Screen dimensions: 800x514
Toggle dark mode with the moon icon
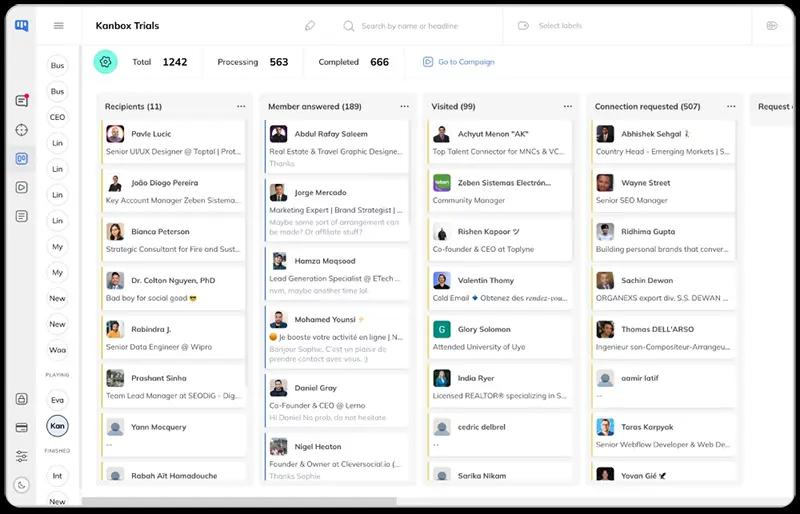coord(21,485)
